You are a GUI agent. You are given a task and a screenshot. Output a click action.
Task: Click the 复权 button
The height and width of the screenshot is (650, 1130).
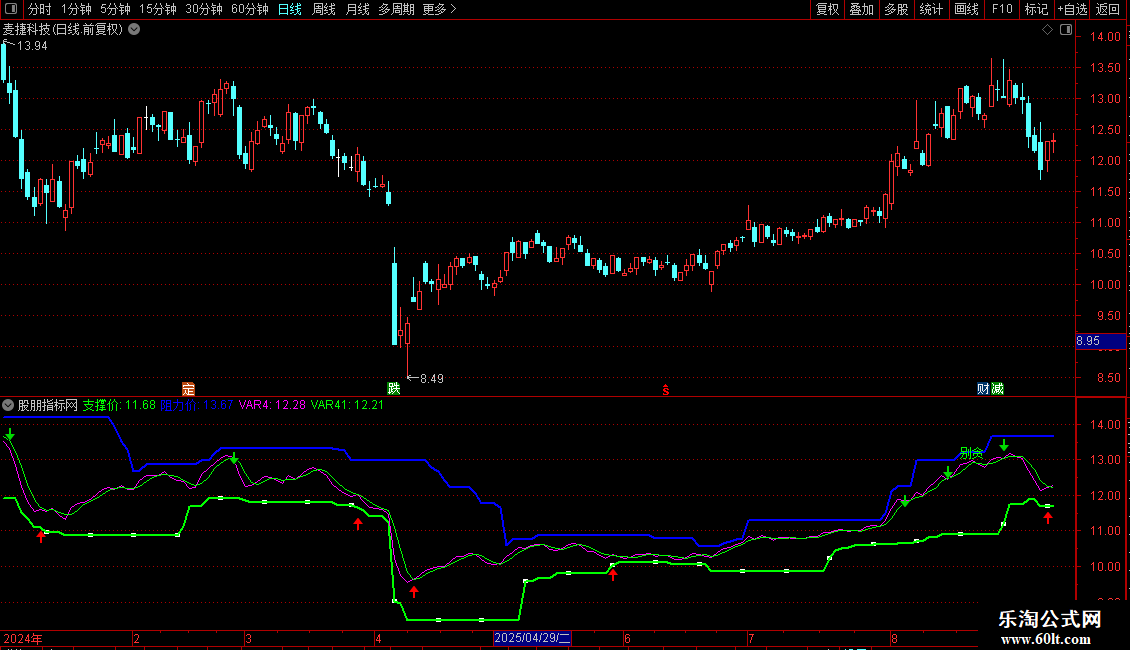[x=827, y=9]
